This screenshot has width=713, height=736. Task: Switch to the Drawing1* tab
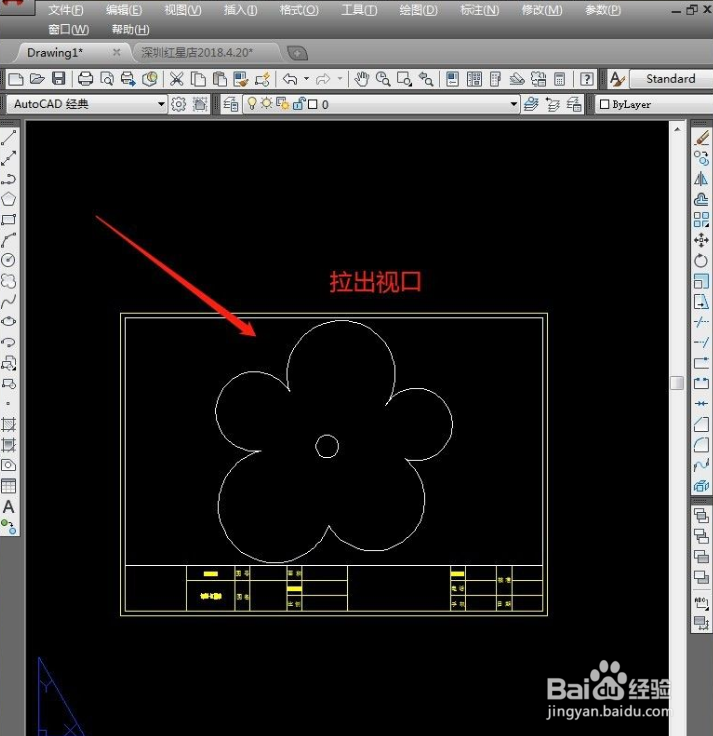coord(55,53)
